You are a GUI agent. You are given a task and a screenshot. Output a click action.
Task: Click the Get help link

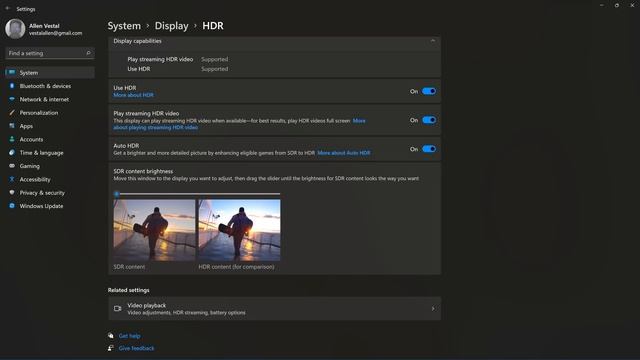[129, 336]
